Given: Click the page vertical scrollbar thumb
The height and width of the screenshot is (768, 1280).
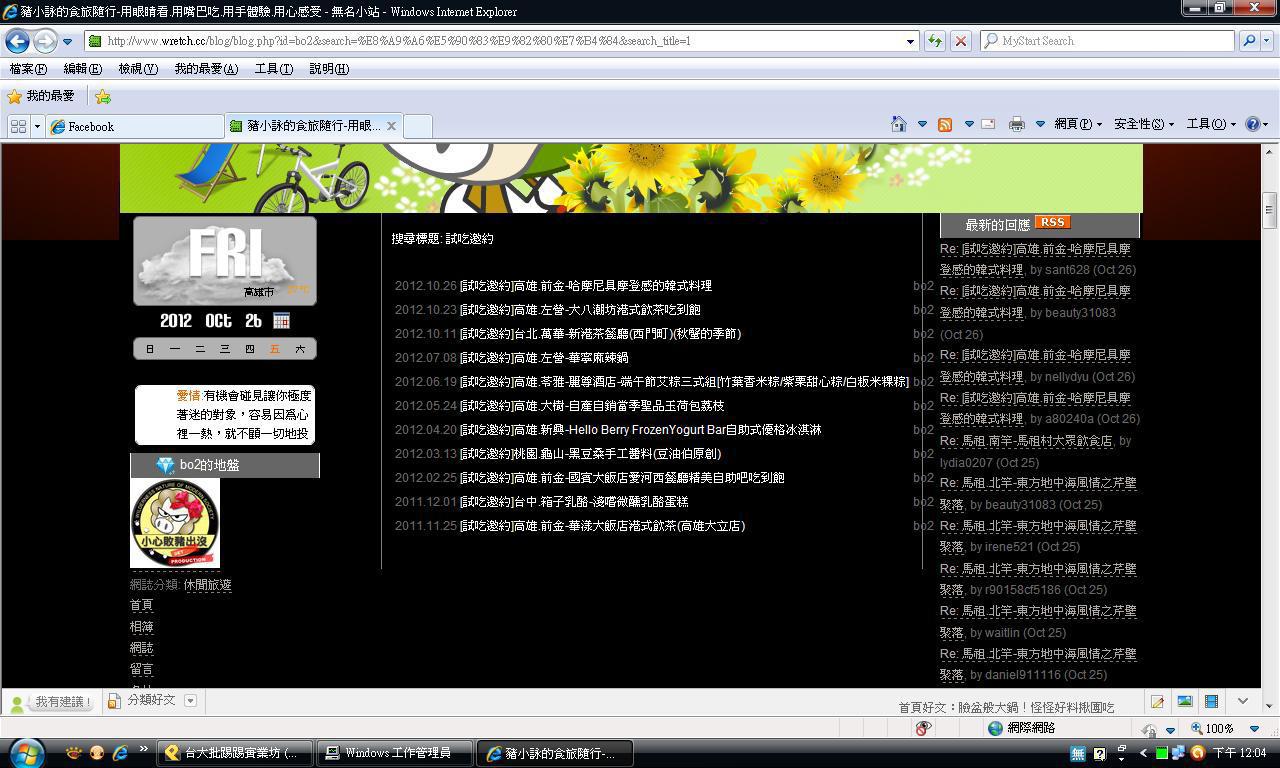Looking at the screenshot, I should (x=1270, y=210).
